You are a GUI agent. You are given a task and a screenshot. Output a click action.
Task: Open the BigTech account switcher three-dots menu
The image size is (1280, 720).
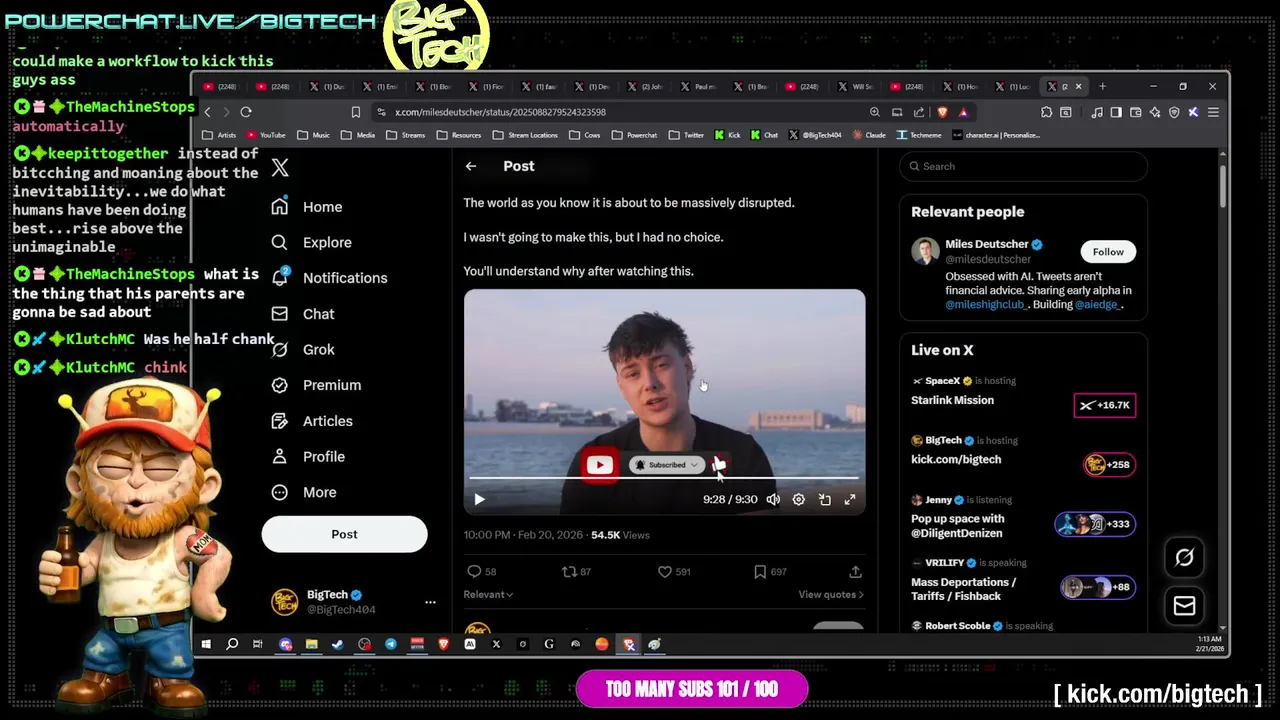[430, 602]
